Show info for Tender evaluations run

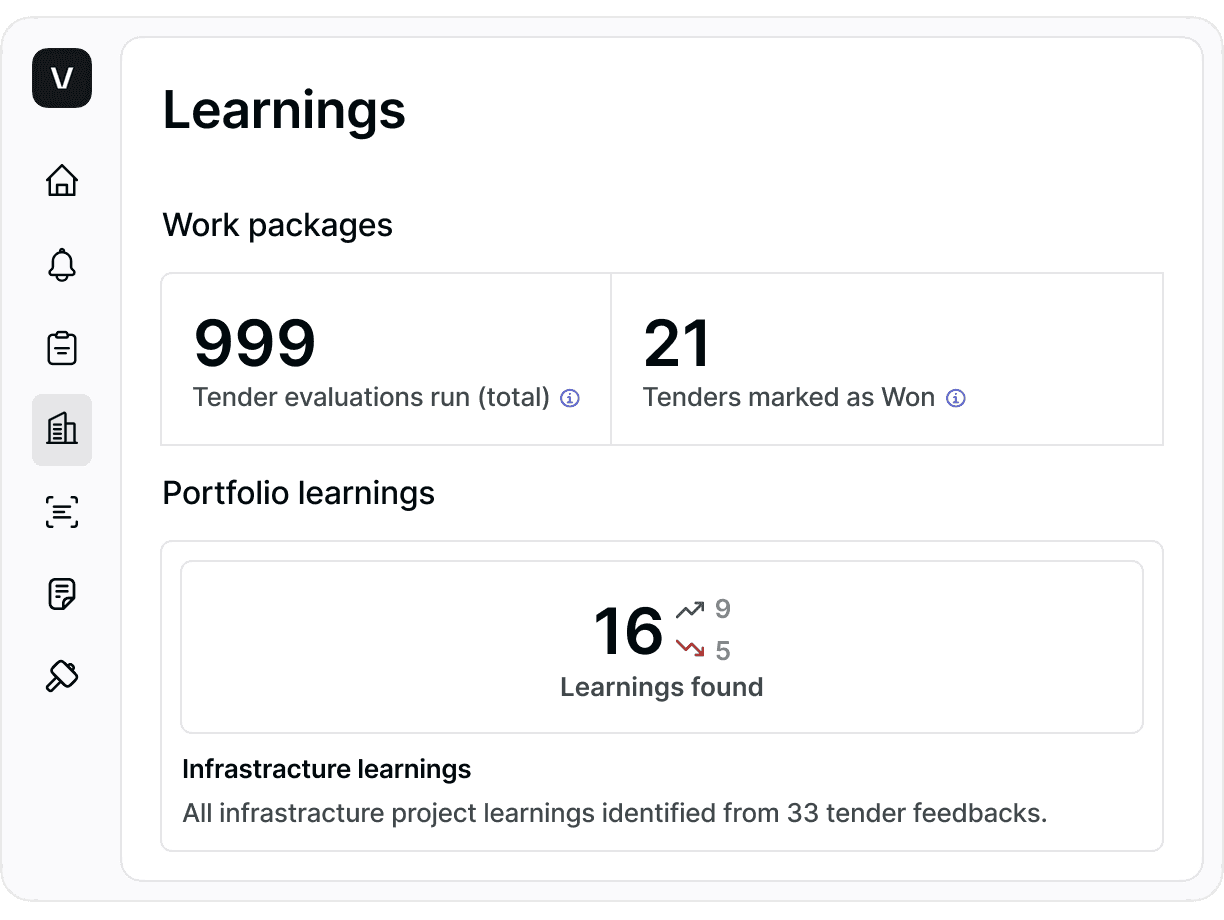pyautogui.click(x=570, y=398)
